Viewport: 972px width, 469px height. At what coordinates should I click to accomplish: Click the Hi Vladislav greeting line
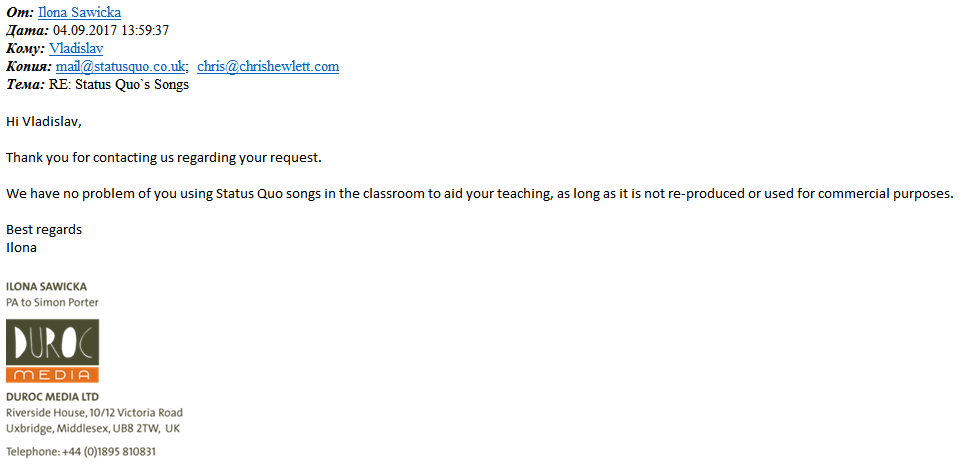pos(43,121)
